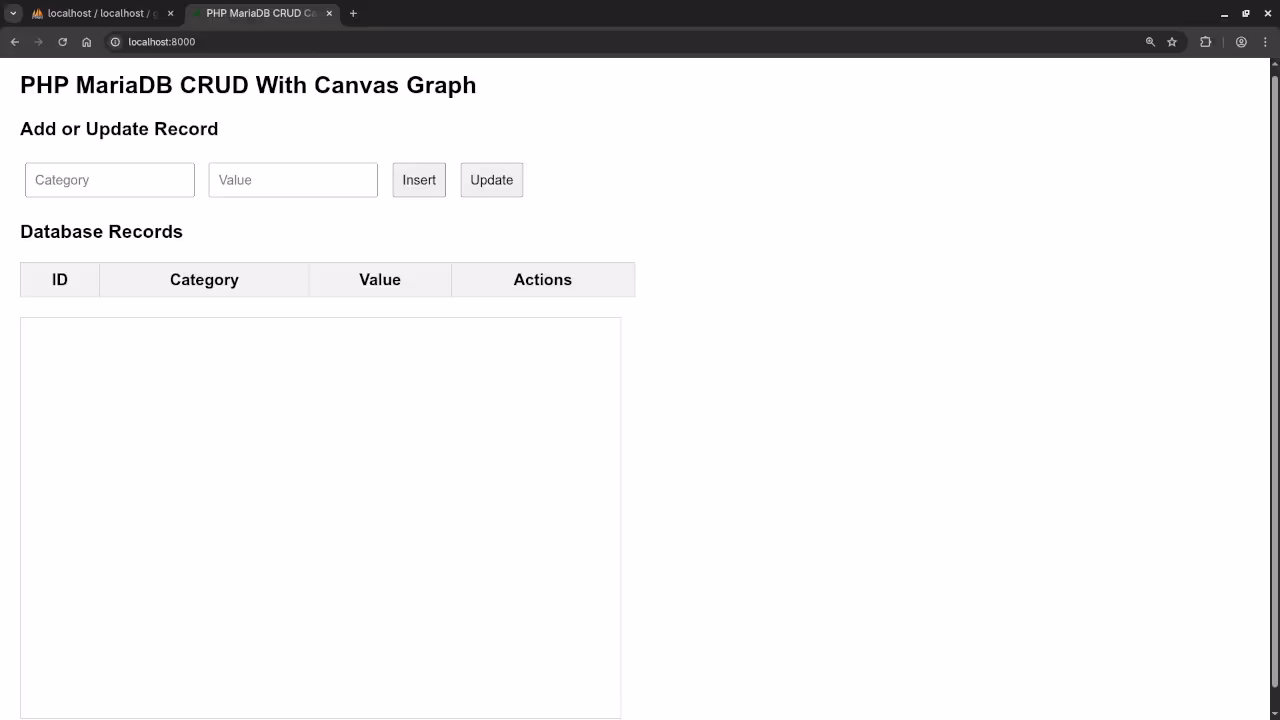Click the forward navigation arrow
Screen dimensions: 1280x720
point(38,42)
